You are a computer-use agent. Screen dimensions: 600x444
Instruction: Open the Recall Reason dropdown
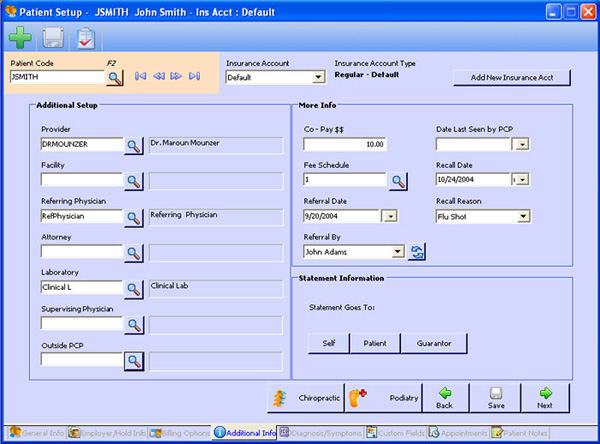[x=523, y=216]
